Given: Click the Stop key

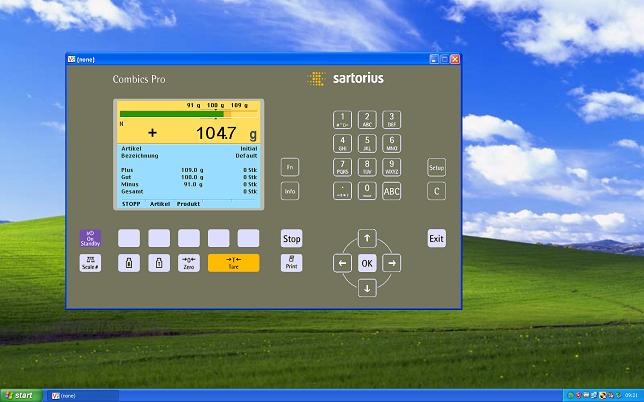Looking at the screenshot, I should [292, 239].
